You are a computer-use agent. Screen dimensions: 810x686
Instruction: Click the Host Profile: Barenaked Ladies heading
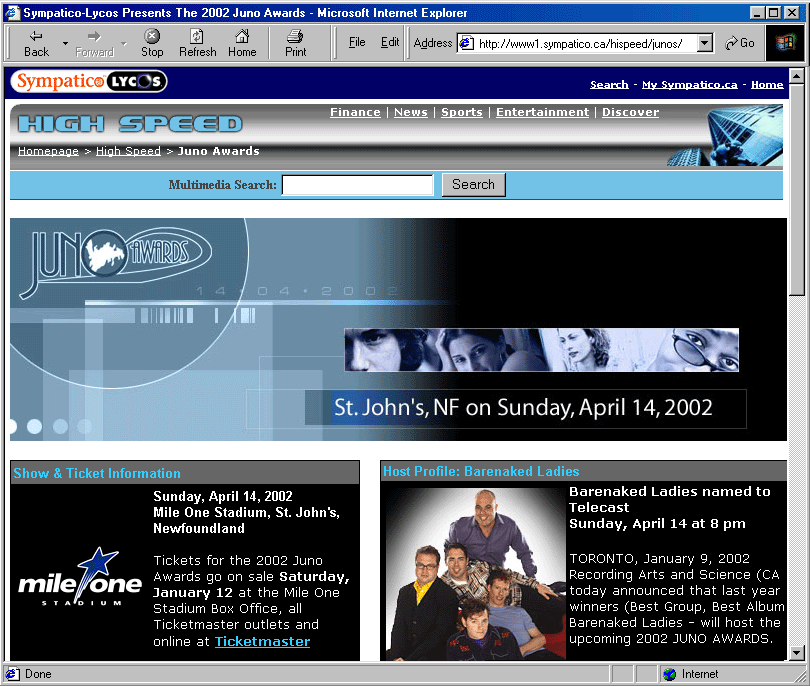481,471
